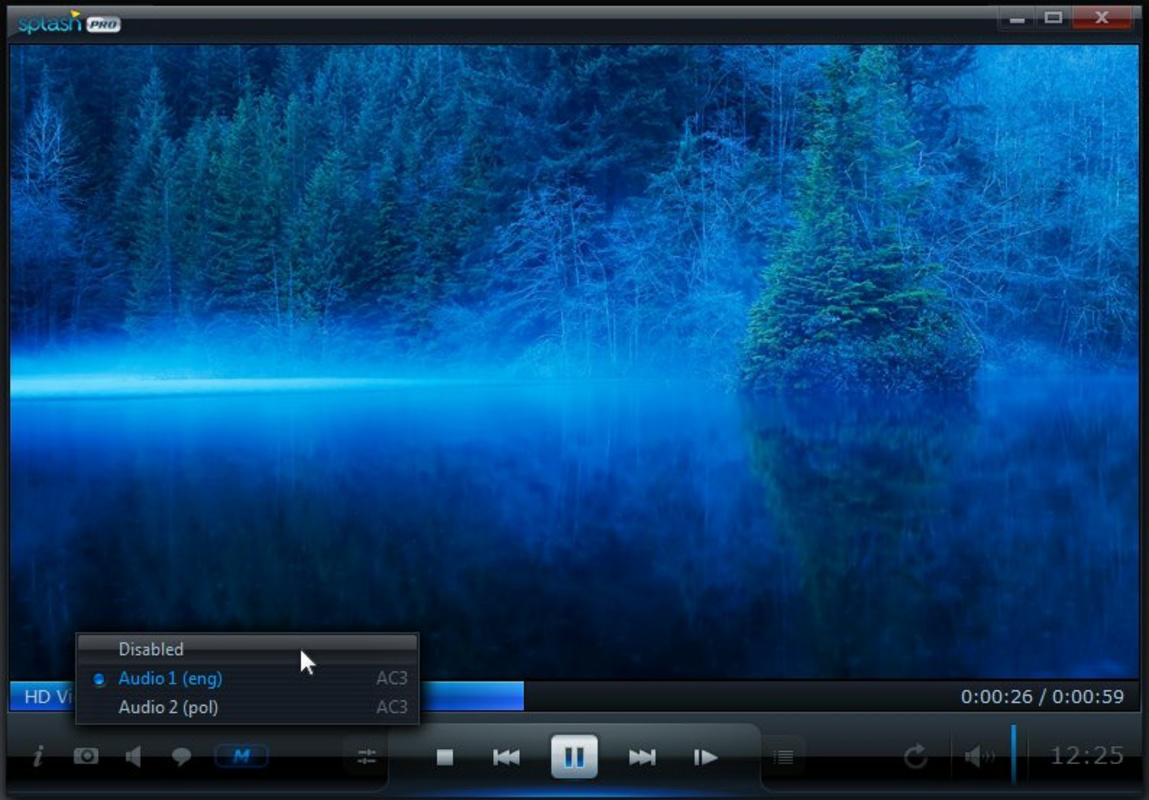Select Audio 2 (pol) track
This screenshot has height=800, width=1149.
pyautogui.click(x=248, y=707)
